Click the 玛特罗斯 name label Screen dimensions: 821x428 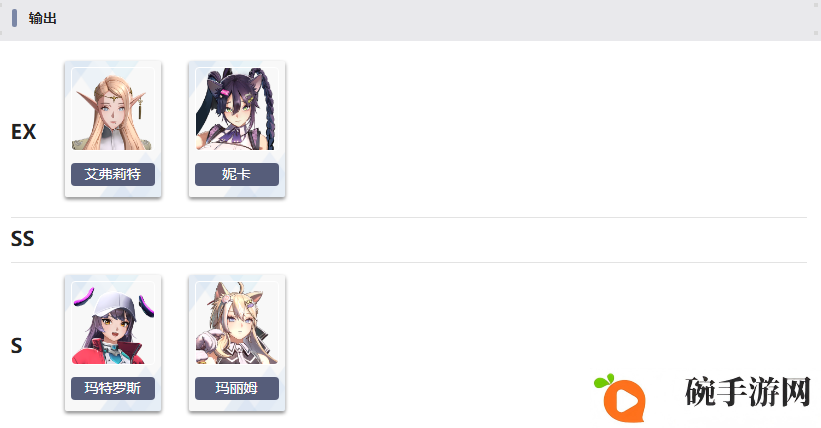click(x=113, y=388)
